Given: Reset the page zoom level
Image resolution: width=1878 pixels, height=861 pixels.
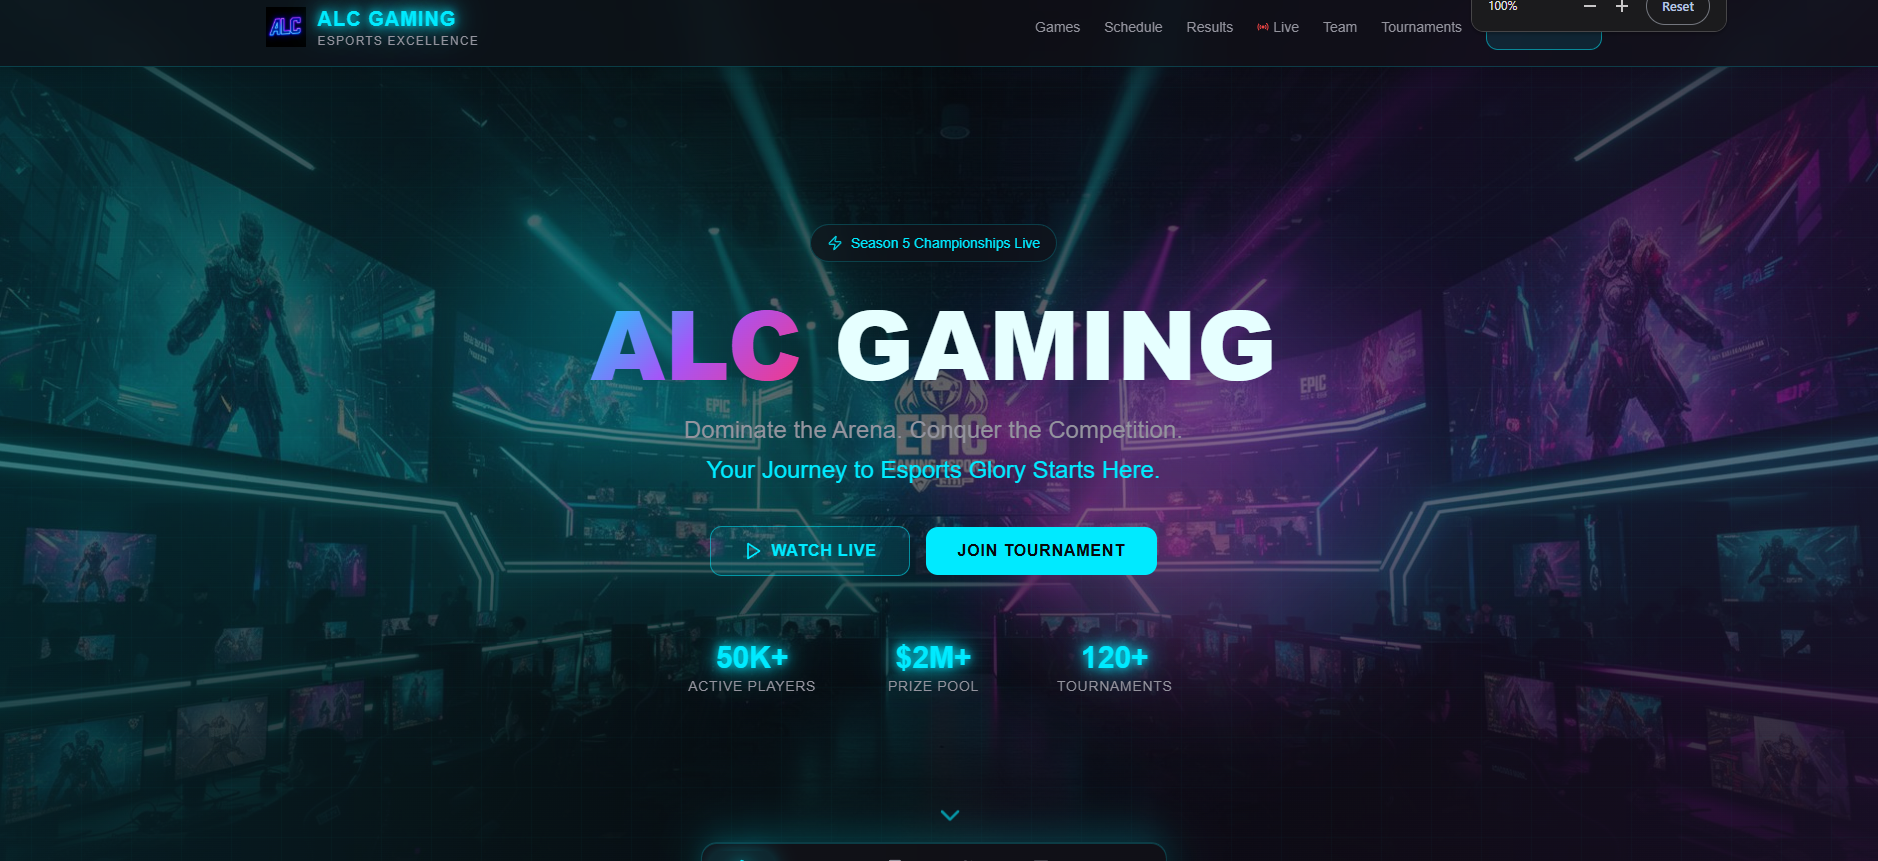Looking at the screenshot, I should tap(1678, 8).
